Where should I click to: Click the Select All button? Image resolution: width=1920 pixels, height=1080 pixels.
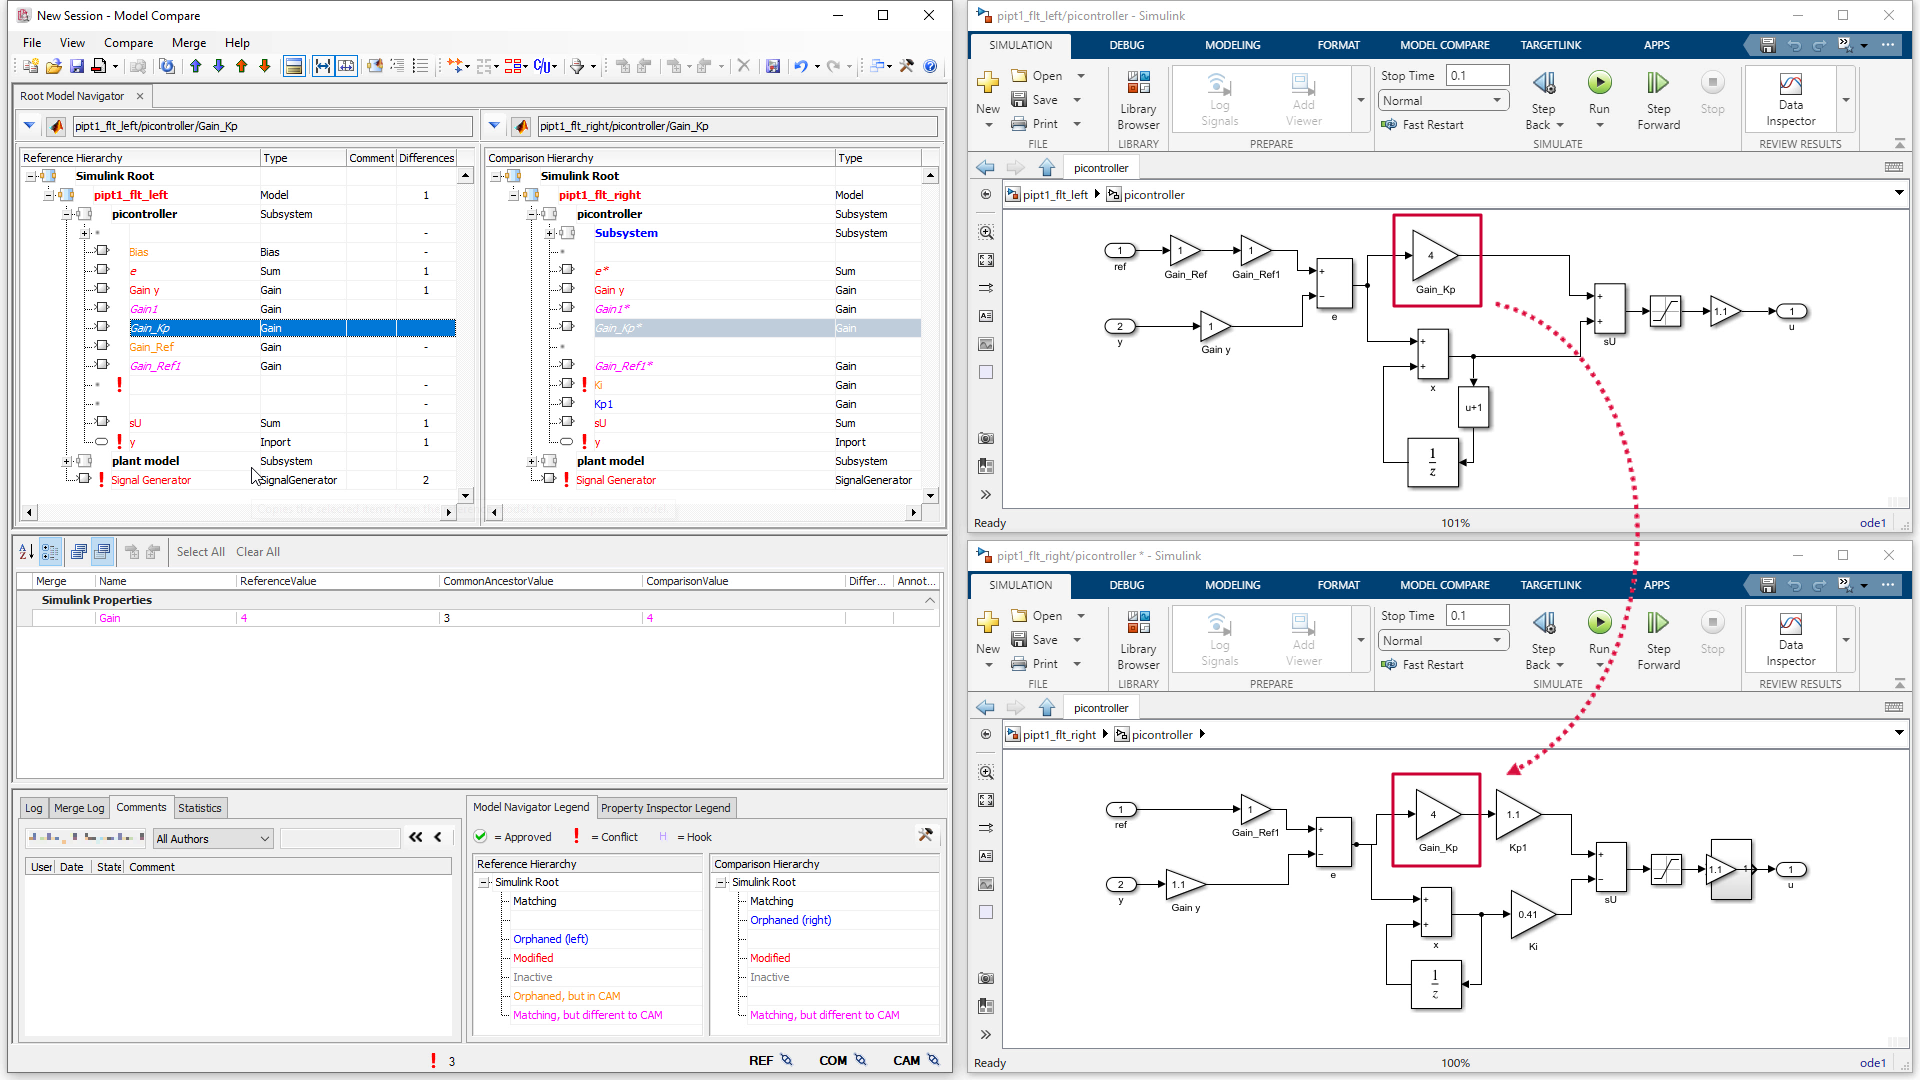(x=200, y=551)
